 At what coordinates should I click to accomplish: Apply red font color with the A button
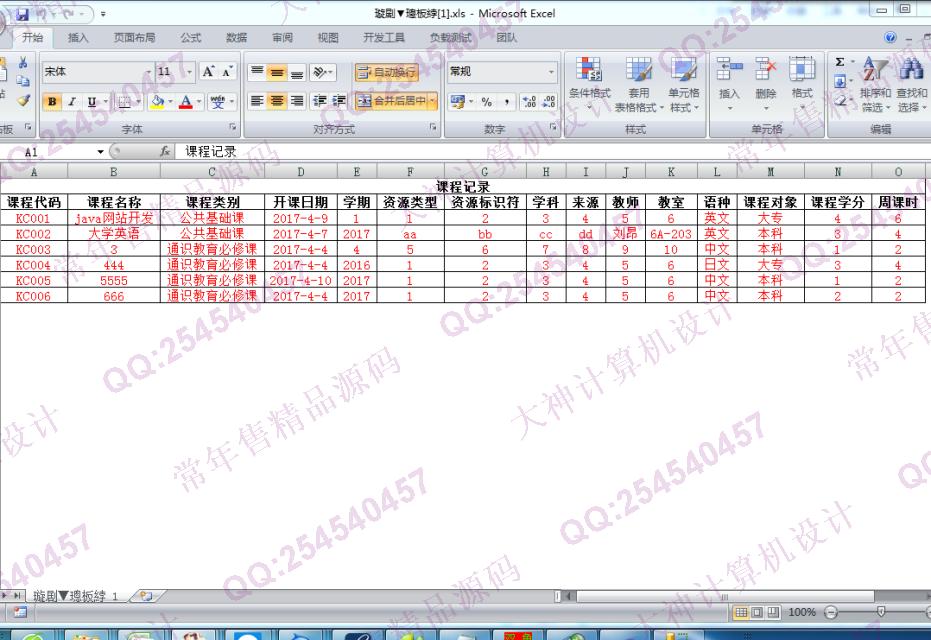[185, 102]
